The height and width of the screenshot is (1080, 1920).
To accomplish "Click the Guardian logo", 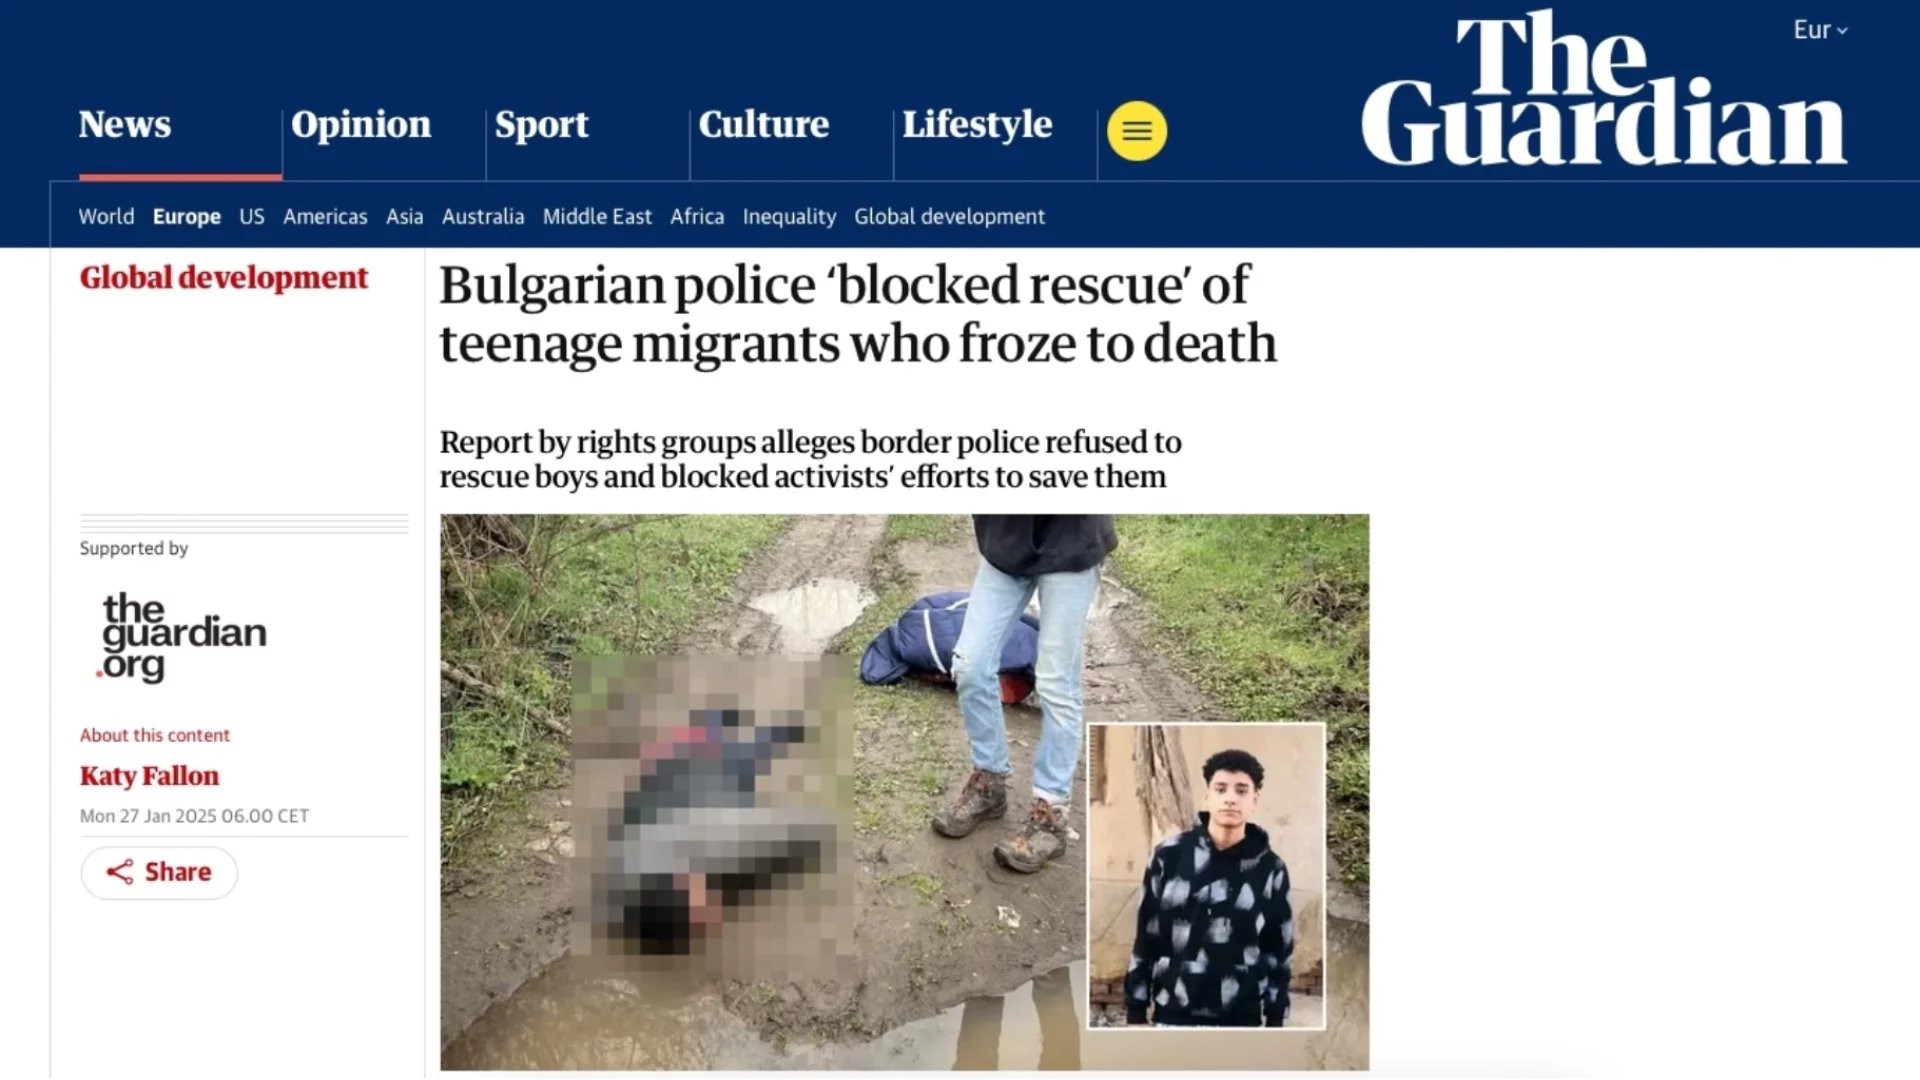I will (1604, 89).
